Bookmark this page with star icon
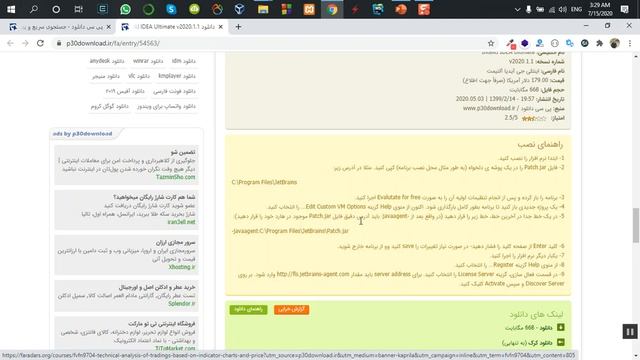The height and width of the screenshot is (360, 640). pyautogui.click(x=491, y=43)
